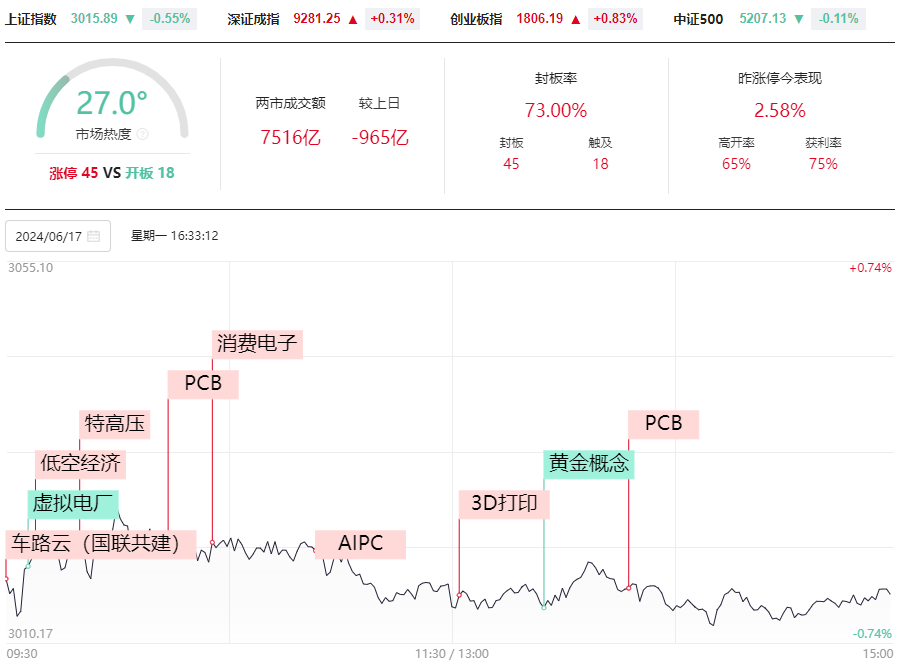The width and height of the screenshot is (901, 671).
Task: Select the 2024/06/17 date input field
Action: [58, 236]
